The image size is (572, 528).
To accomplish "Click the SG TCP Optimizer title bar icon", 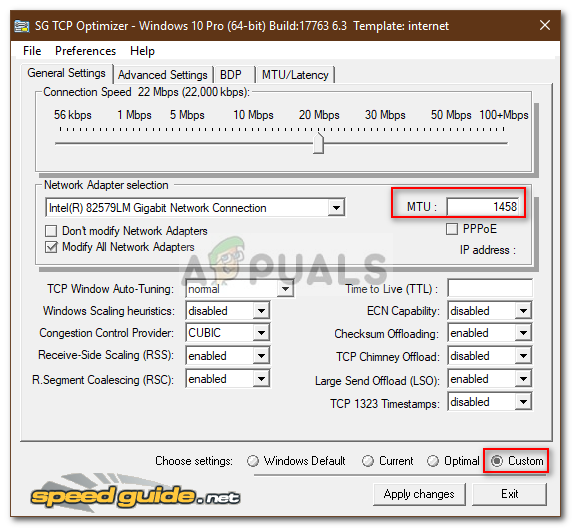I will tap(22, 26).
